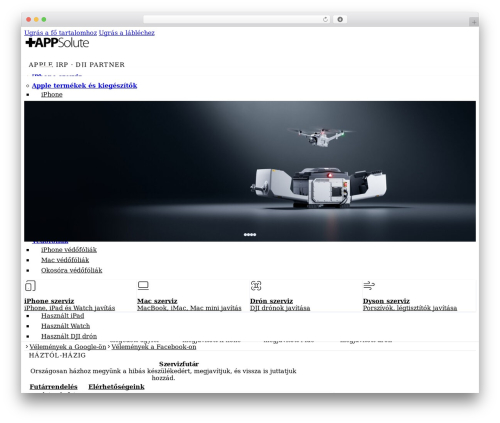500x423 pixels.
Task: Open 'Használt DJI drón' menu item
Action: (69, 336)
